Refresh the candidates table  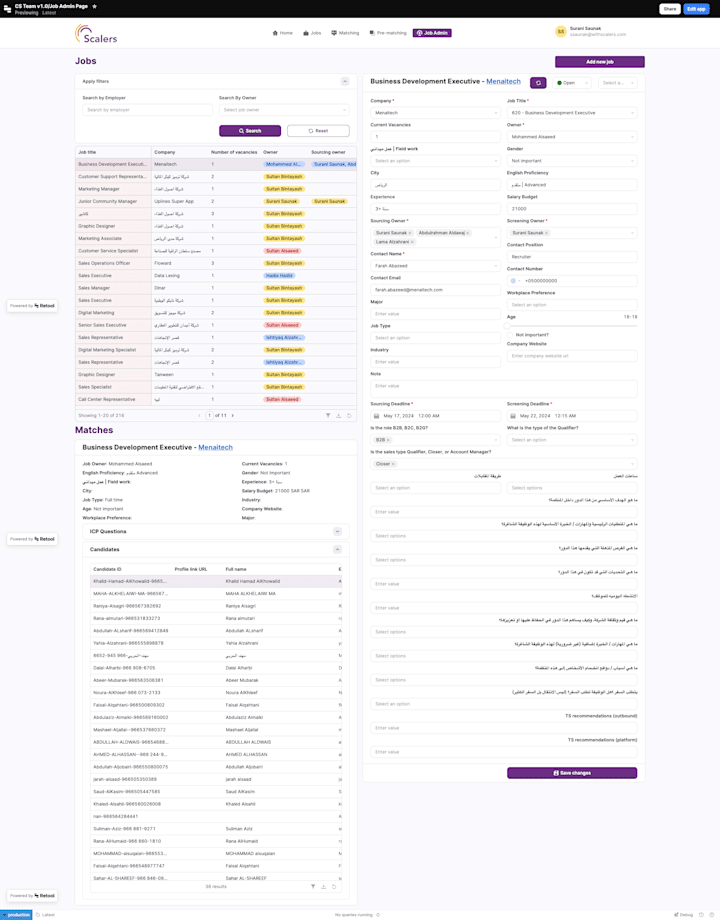click(x=334, y=887)
